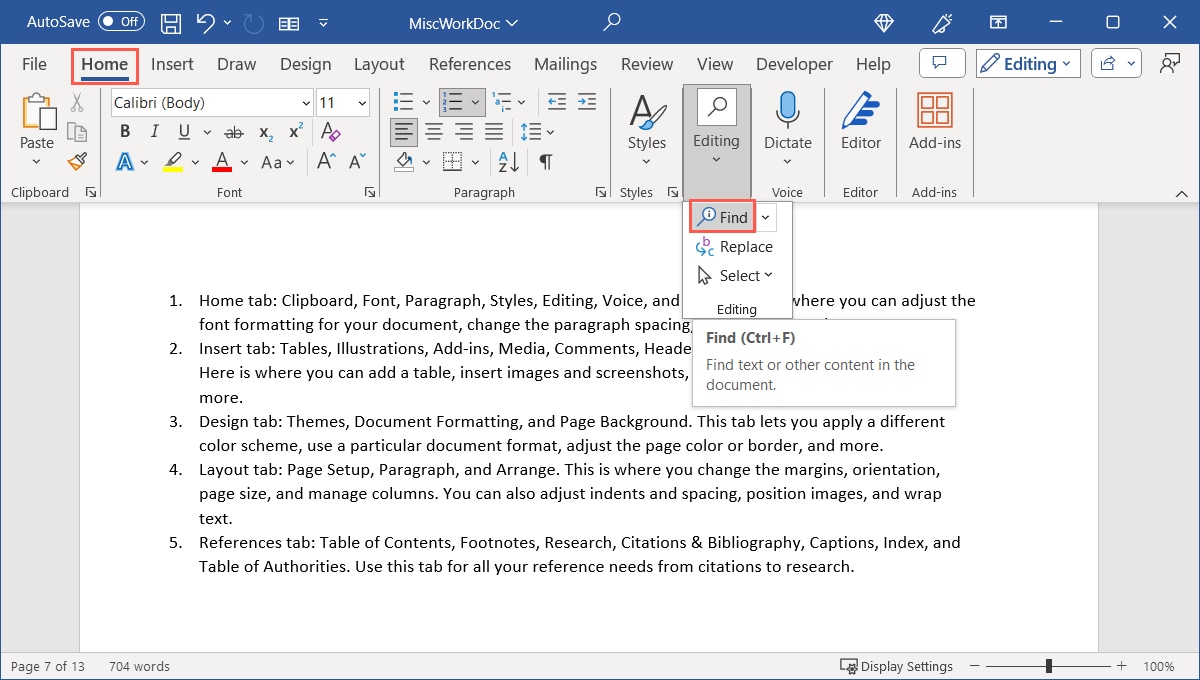Show paragraph marks with Show/Hide icon

[544, 161]
